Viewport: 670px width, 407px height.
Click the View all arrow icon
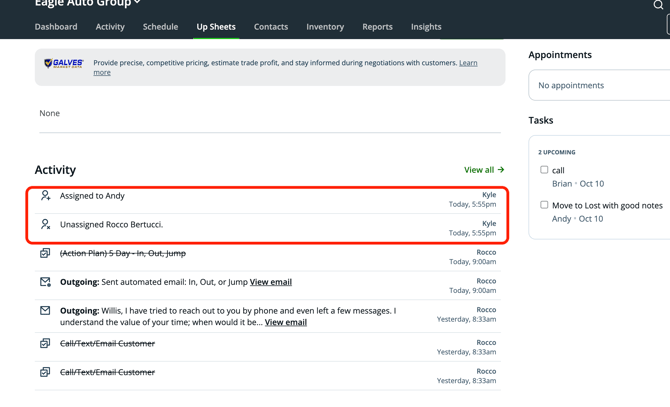[501, 170]
